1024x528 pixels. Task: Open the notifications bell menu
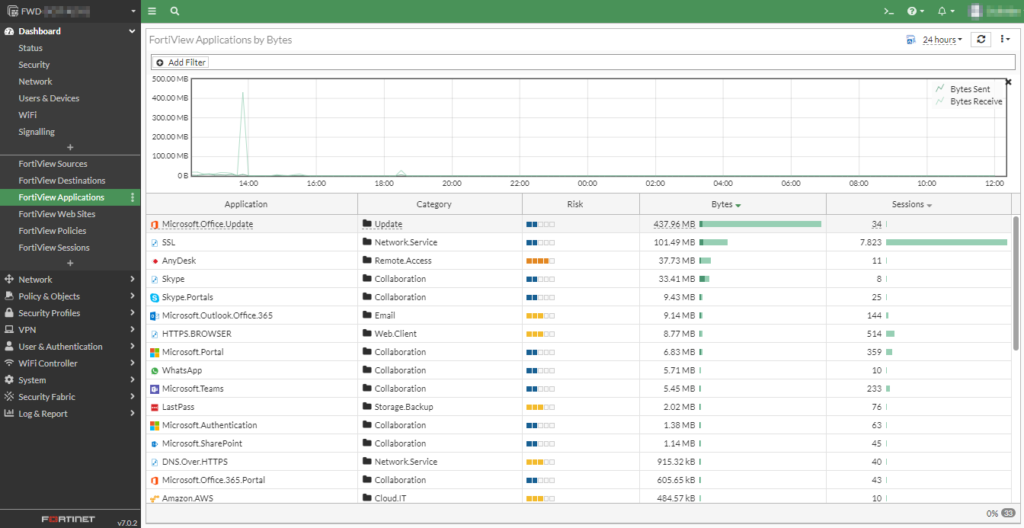[946, 11]
